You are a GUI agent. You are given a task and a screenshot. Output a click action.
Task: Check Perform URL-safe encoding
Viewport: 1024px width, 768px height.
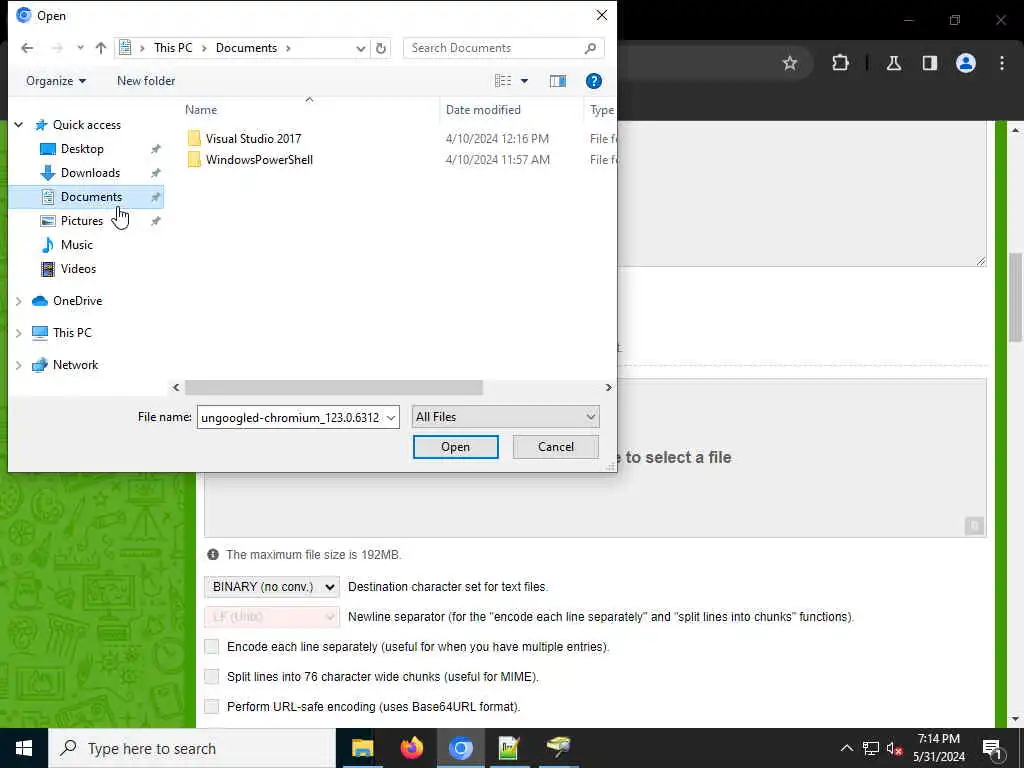[x=212, y=707]
